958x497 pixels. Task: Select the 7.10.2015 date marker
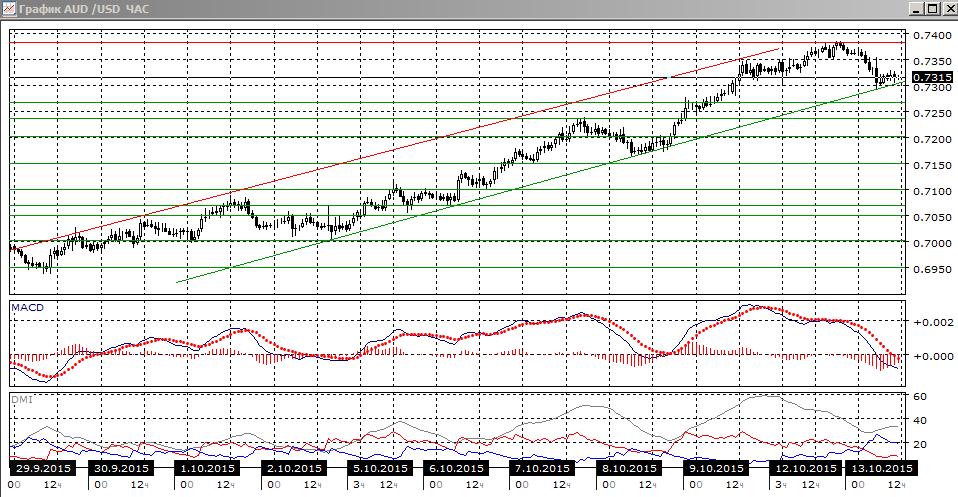pyautogui.click(x=542, y=468)
